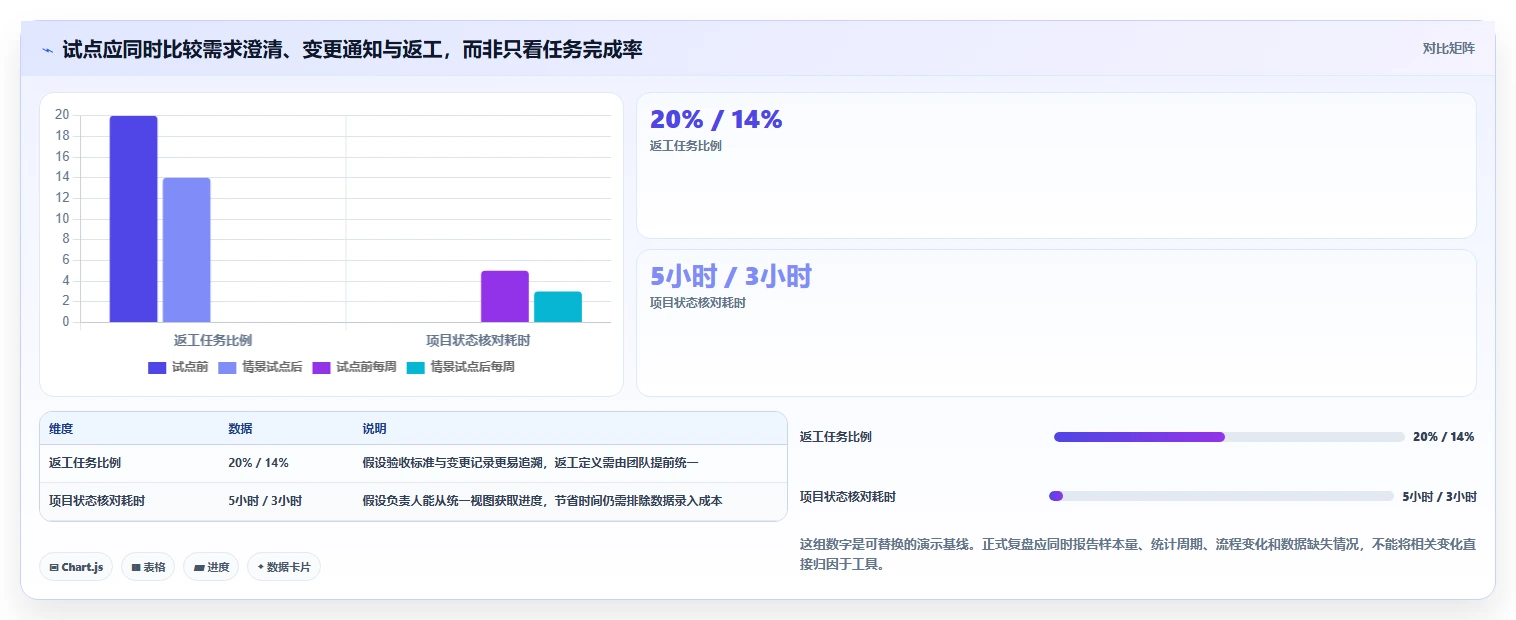The height and width of the screenshot is (620, 1516).
Task: Click the 20% / 14% cell in the table
Action: coord(258,463)
